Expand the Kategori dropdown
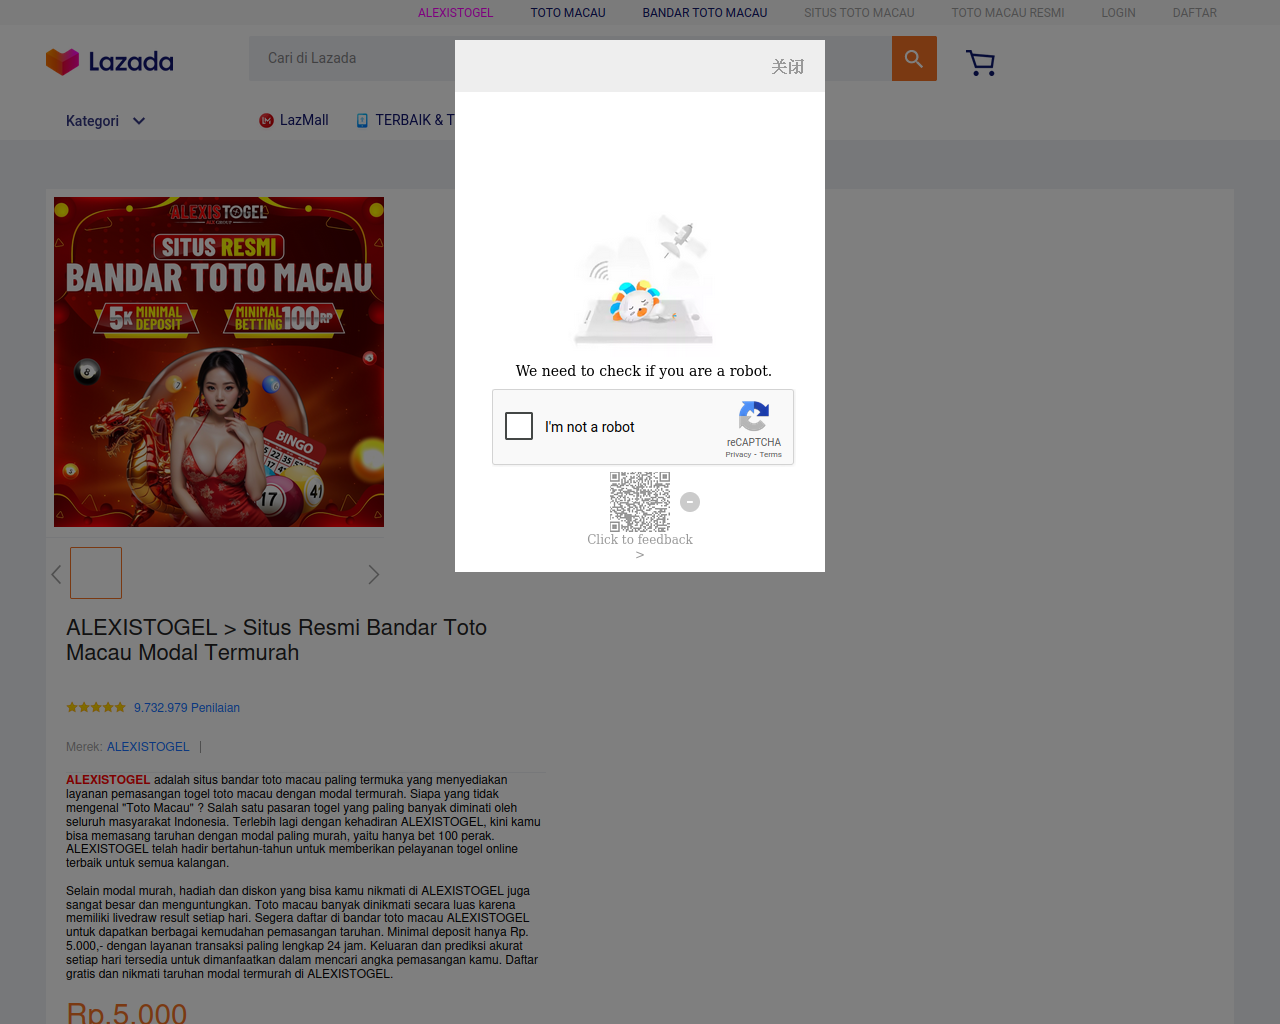Screen dimensions: 1280x1024 coord(106,121)
